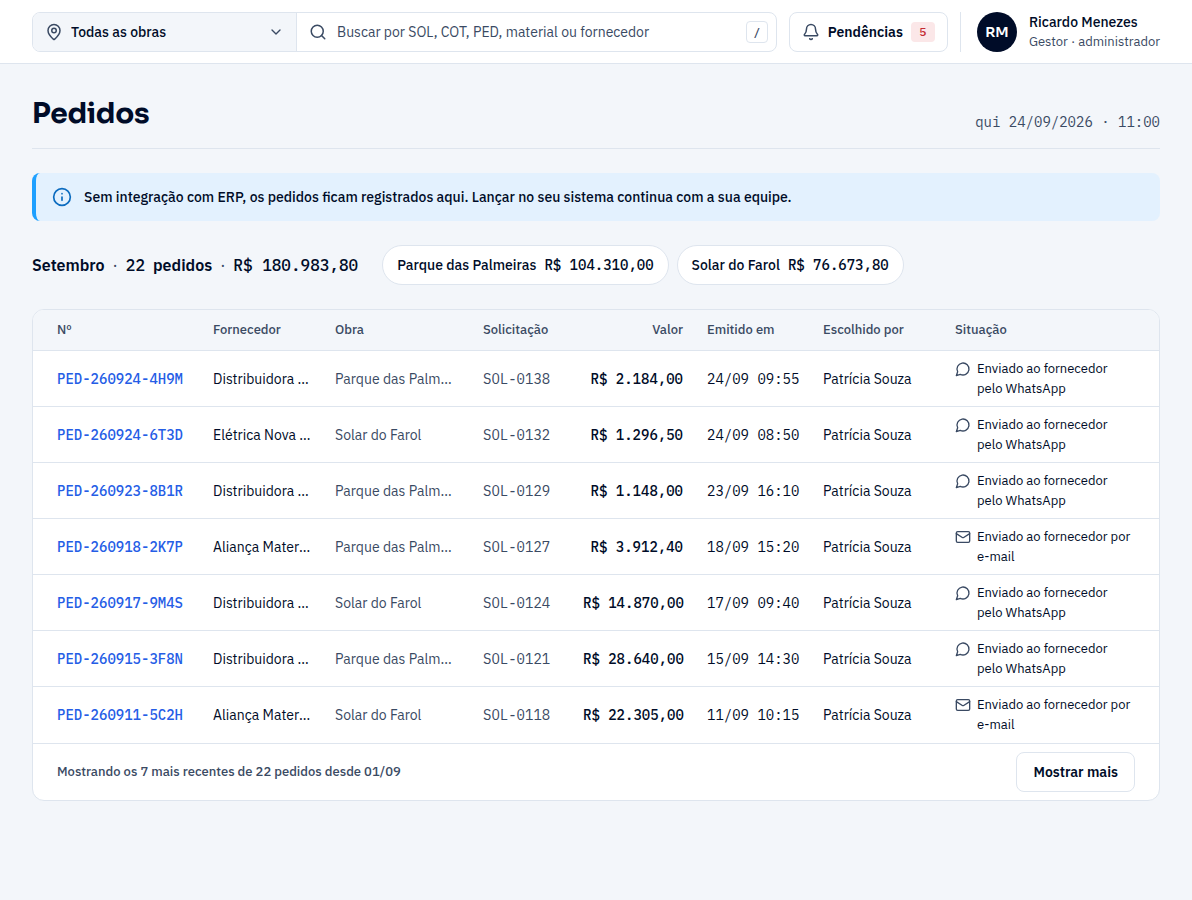1192x900 pixels.
Task: Click the bell icon in Pendências
Action: pos(811,32)
